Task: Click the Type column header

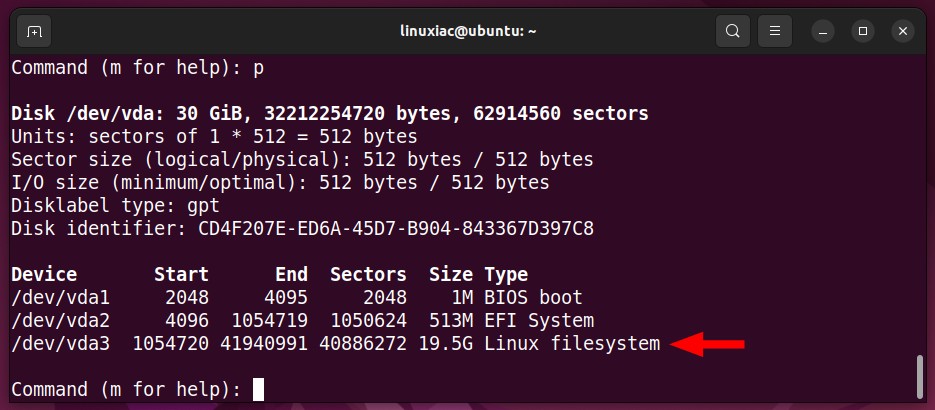Action: [x=506, y=275]
